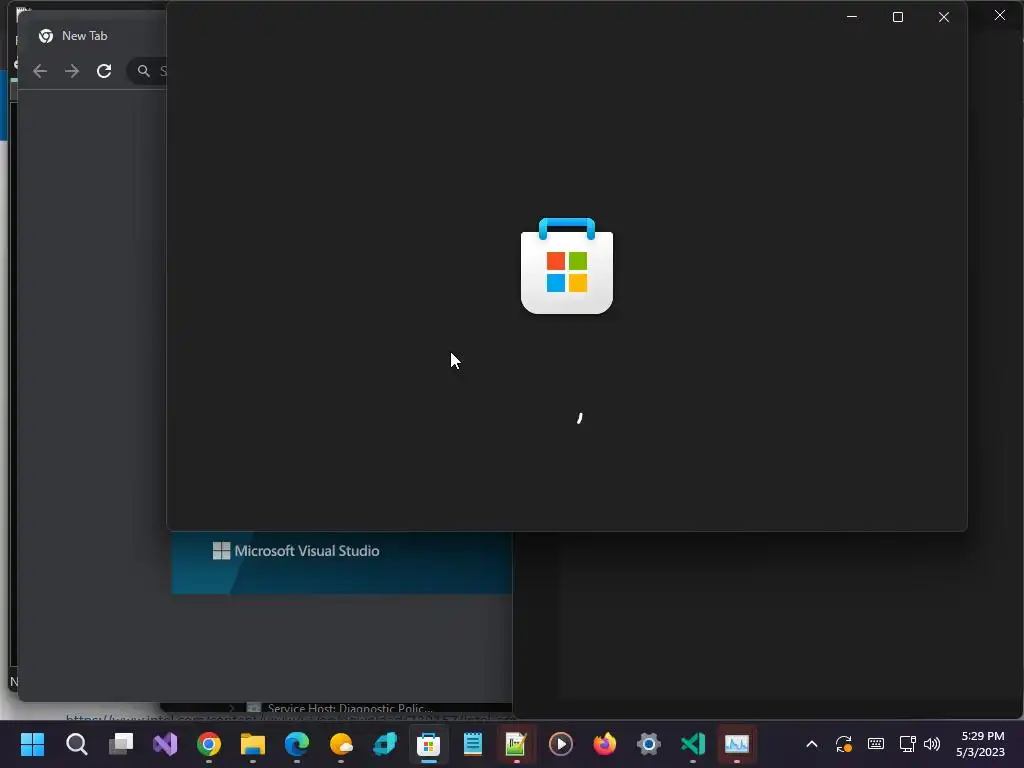Reload the page in Chrome

(104, 71)
